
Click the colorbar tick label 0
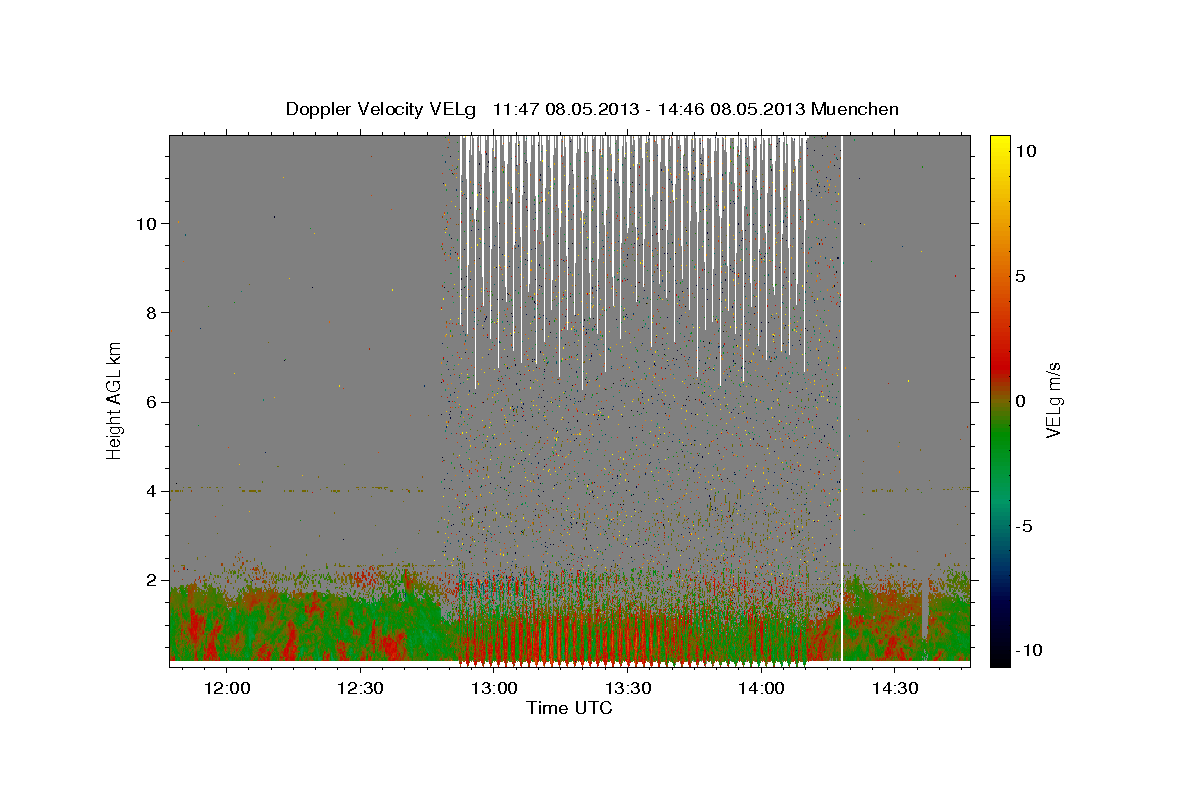tap(1019, 401)
